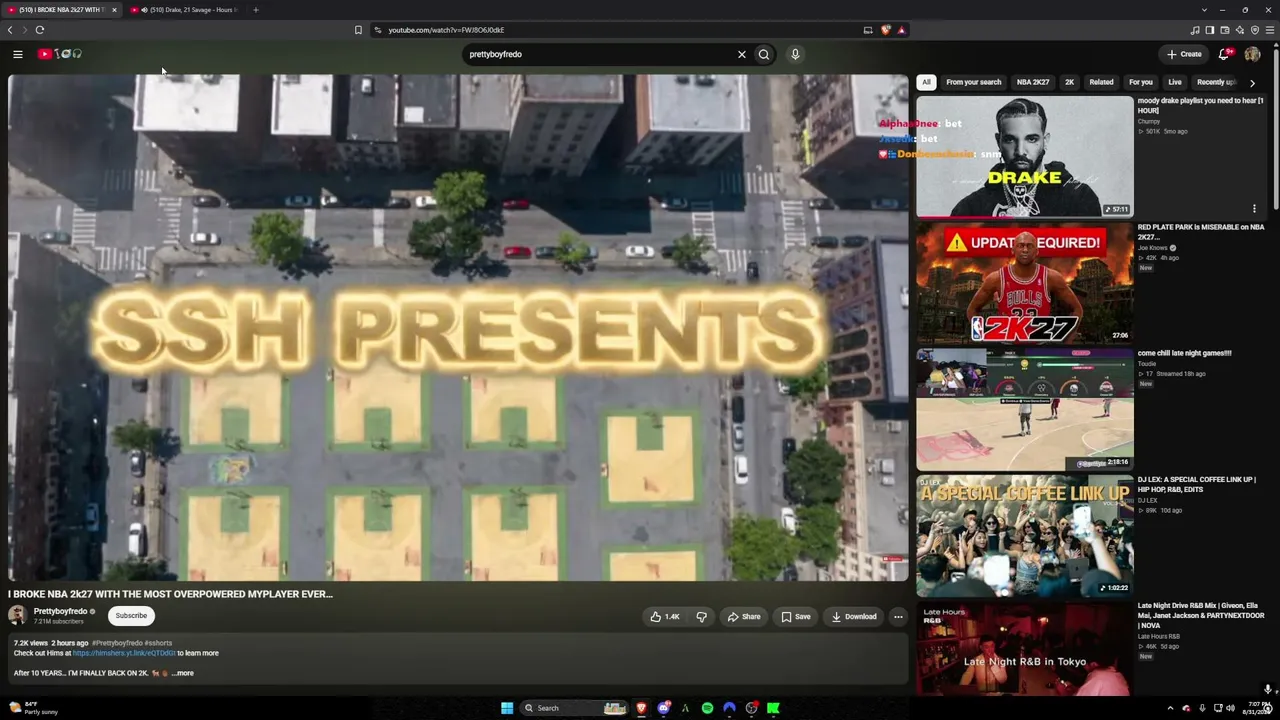Open RED PLATE PARK 2K27 thumbnail
Viewport: 1280px width, 720px height.
pyautogui.click(x=1025, y=283)
